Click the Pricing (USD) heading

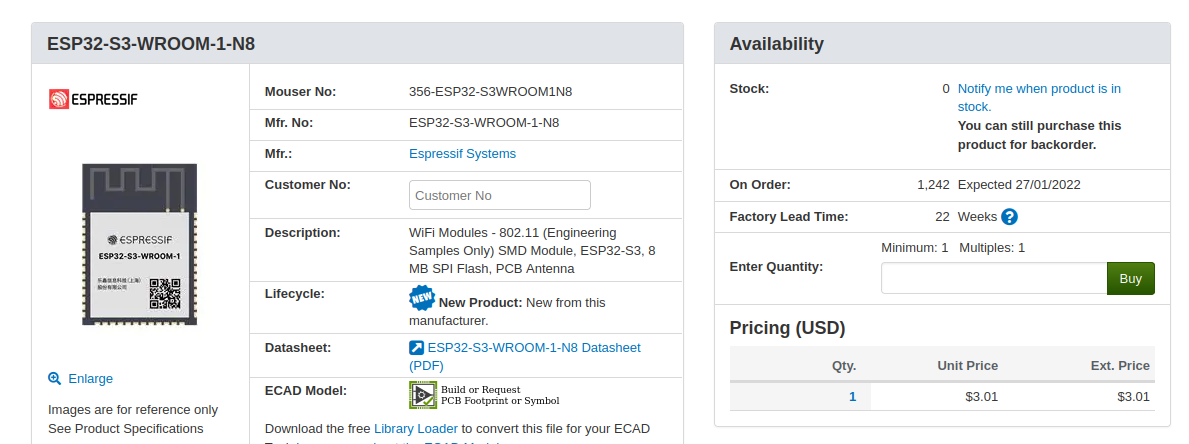[x=787, y=328]
